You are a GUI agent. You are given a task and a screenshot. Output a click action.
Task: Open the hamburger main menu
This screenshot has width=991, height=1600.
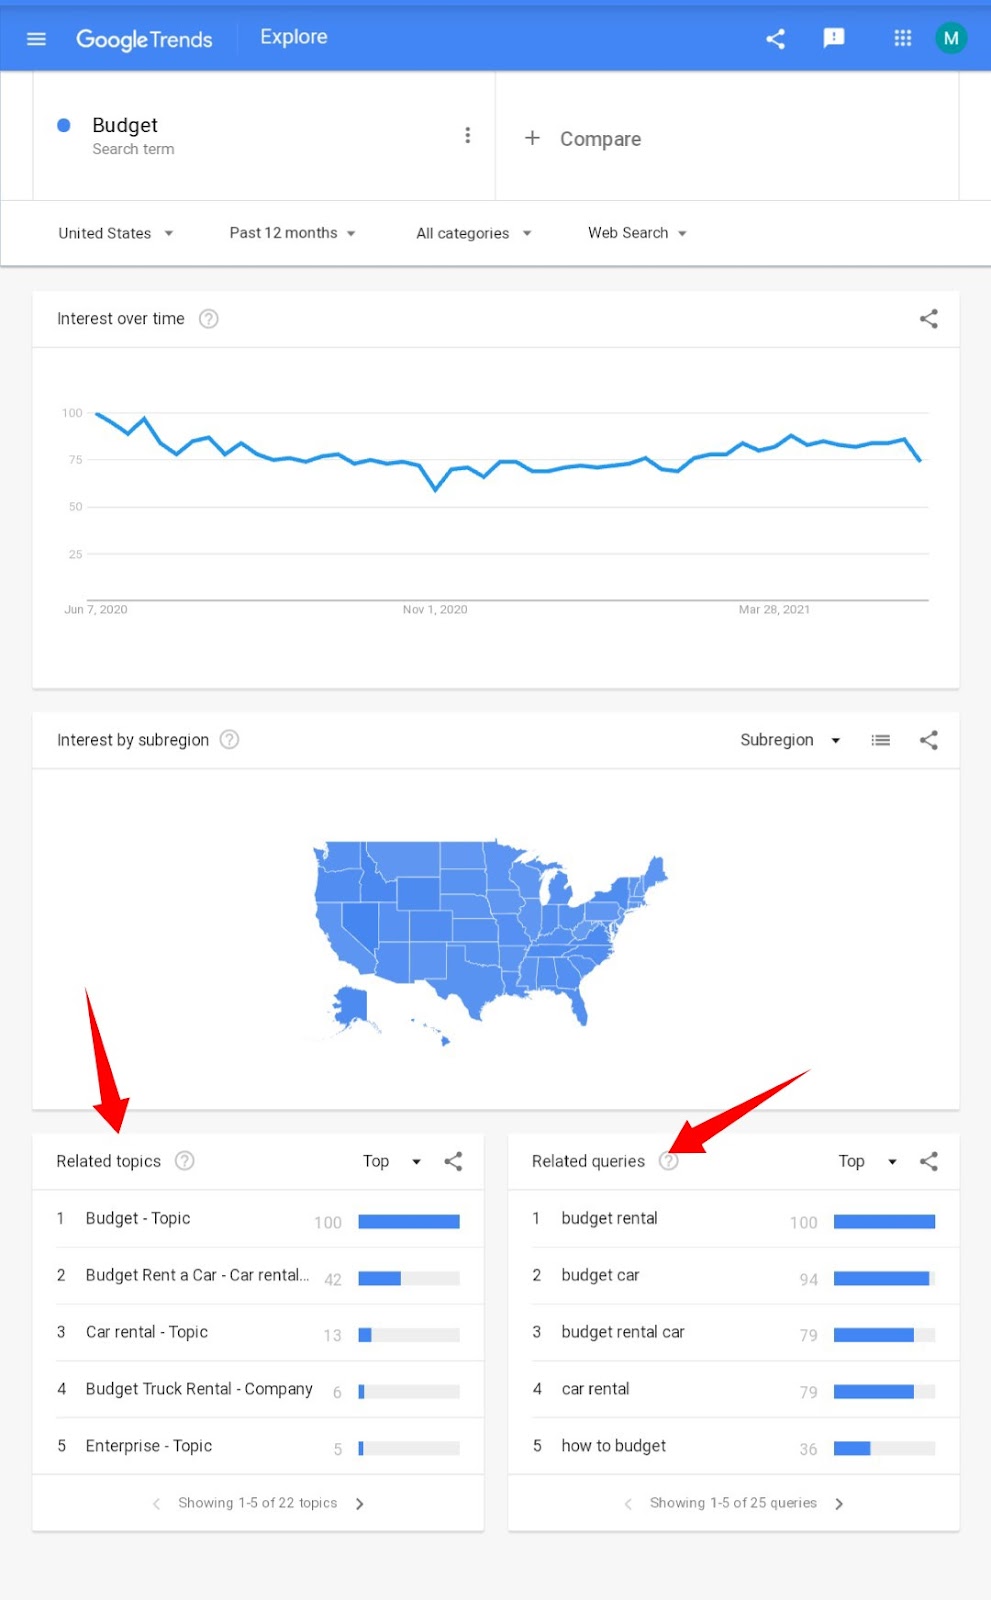point(36,38)
